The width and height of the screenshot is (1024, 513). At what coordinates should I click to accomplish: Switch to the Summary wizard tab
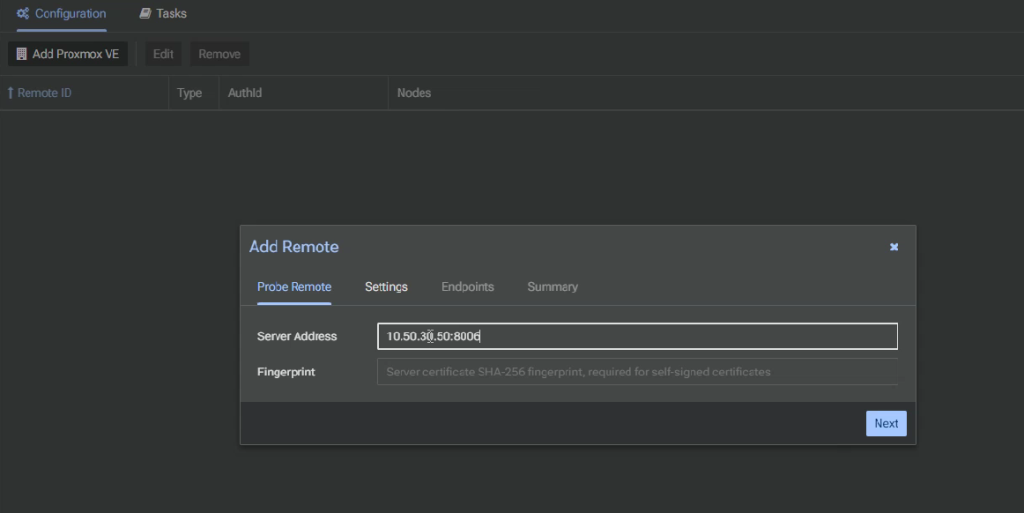click(552, 287)
